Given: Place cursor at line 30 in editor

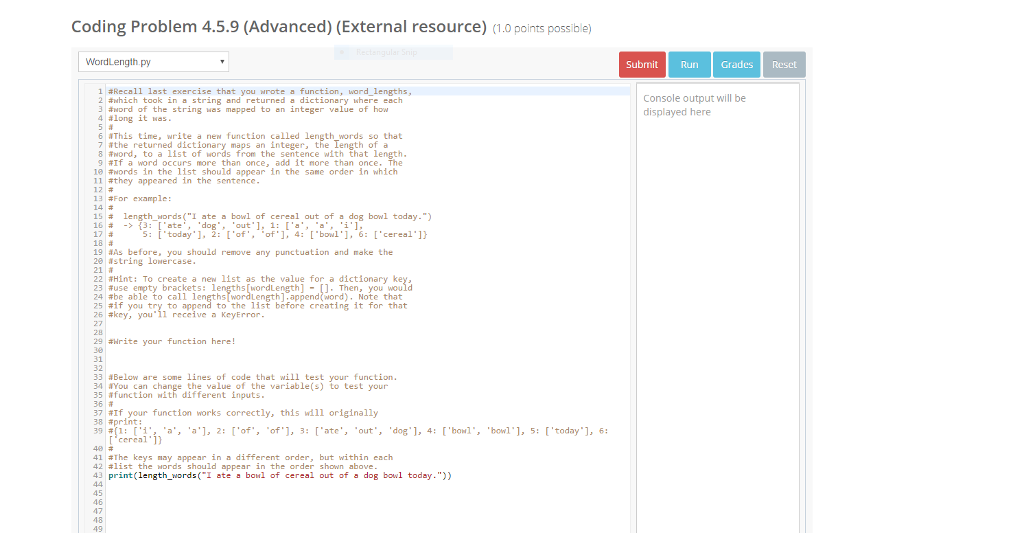Looking at the screenshot, I should 366,351.
